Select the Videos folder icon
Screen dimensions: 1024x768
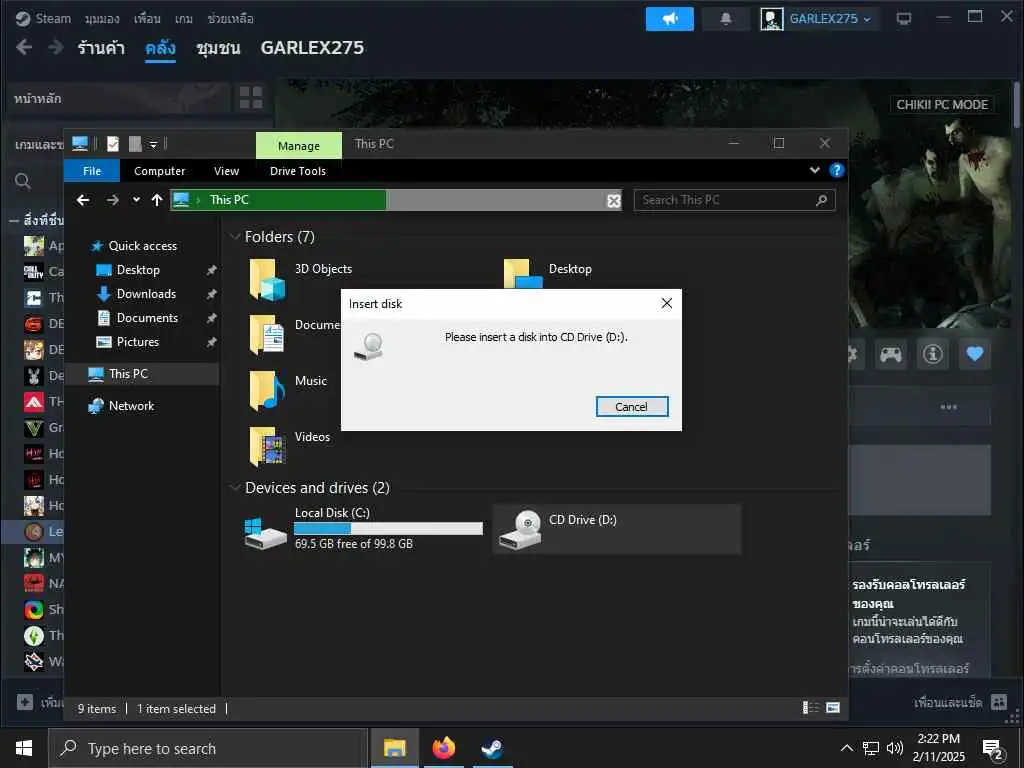click(266, 446)
